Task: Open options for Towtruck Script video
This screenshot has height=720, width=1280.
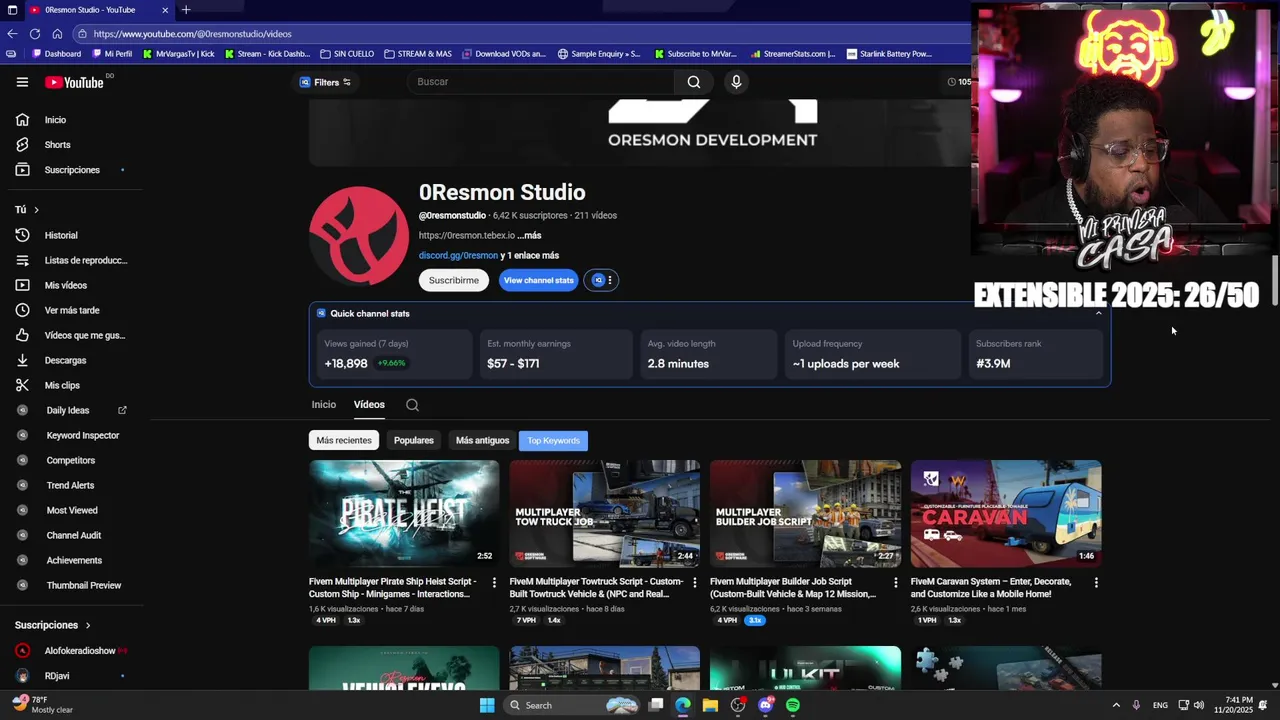Action: point(695,582)
